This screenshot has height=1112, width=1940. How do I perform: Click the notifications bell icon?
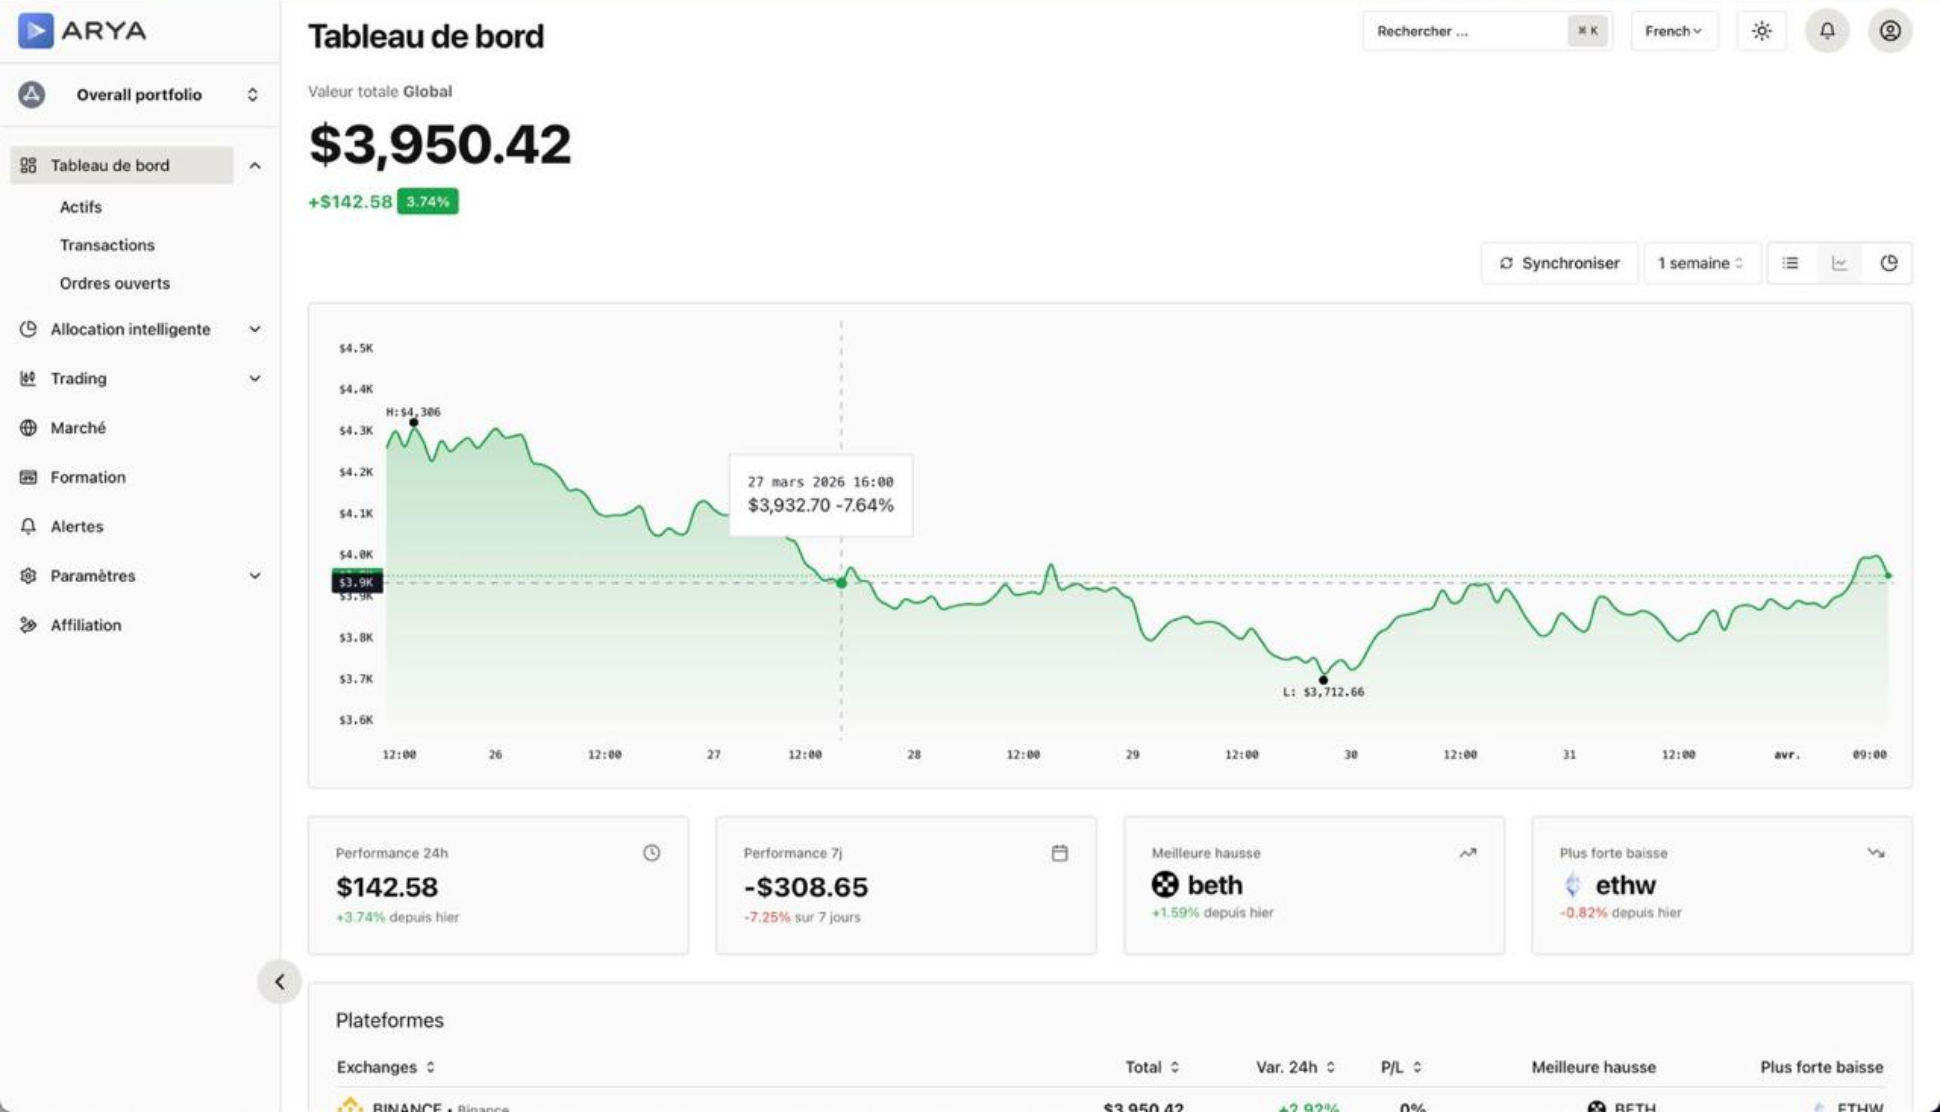pos(1826,31)
